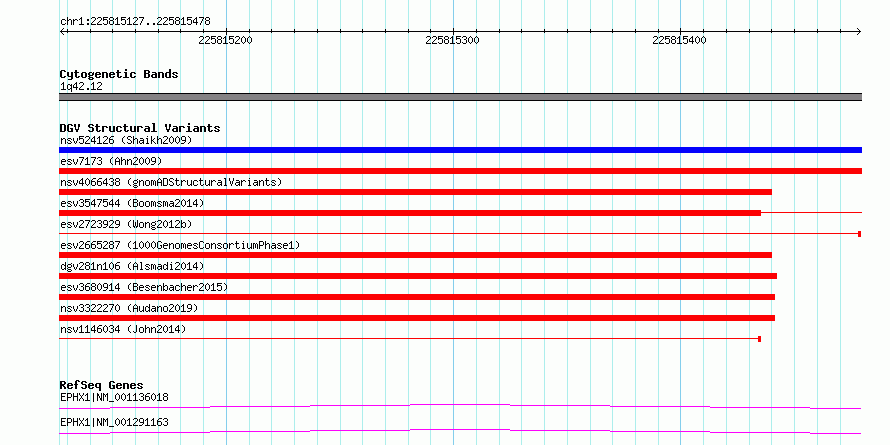Image resolution: width=890 pixels, height=445 pixels.
Task: Open the EPHX1|NM_001291163 gene label
Action: (114, 423)
